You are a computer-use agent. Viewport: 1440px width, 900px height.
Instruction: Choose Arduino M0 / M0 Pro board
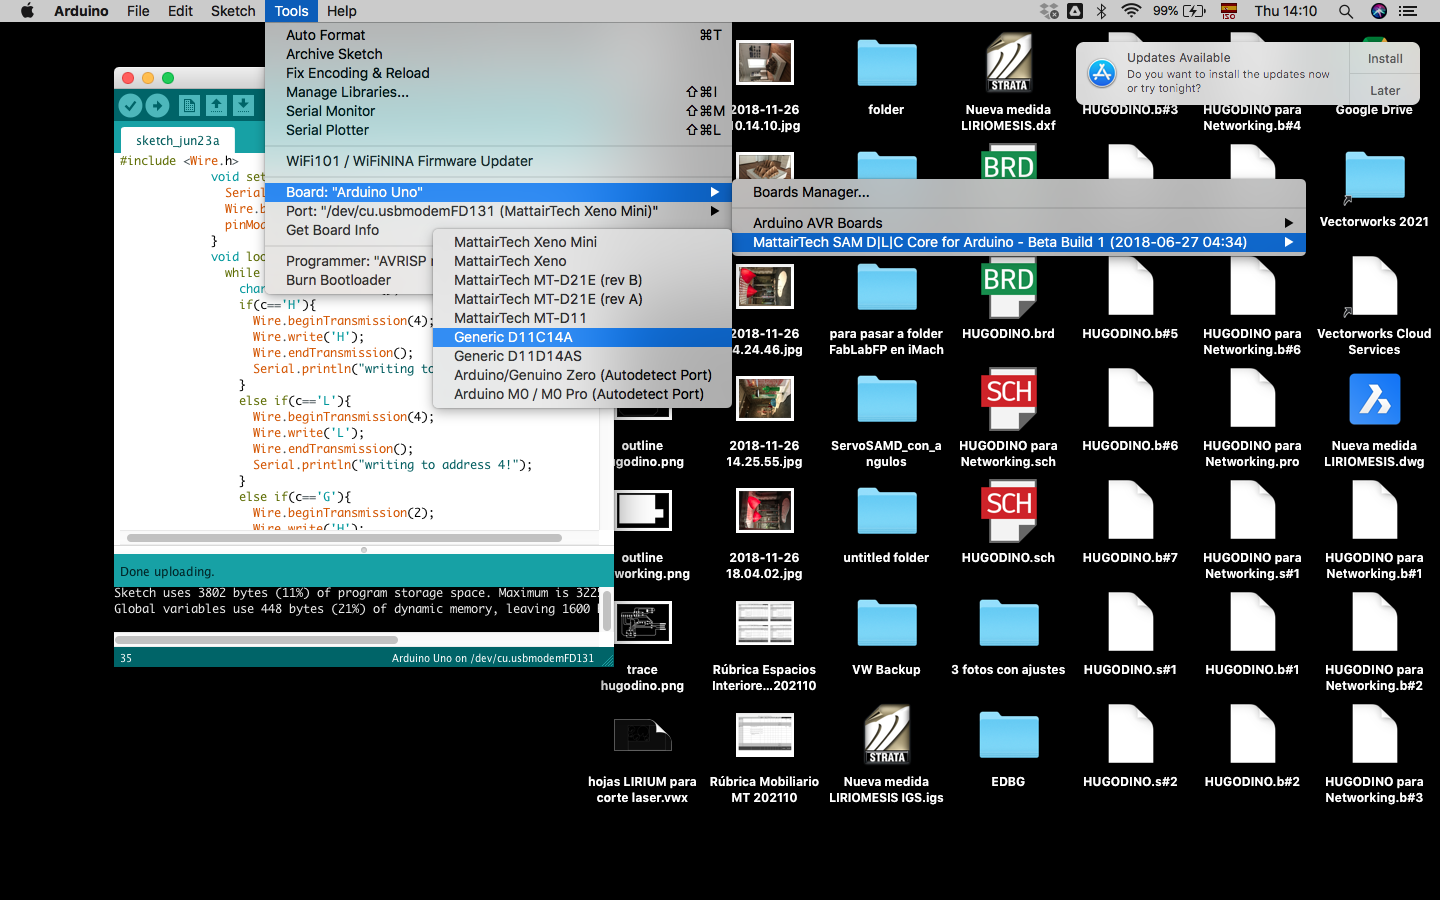point(583,394)
